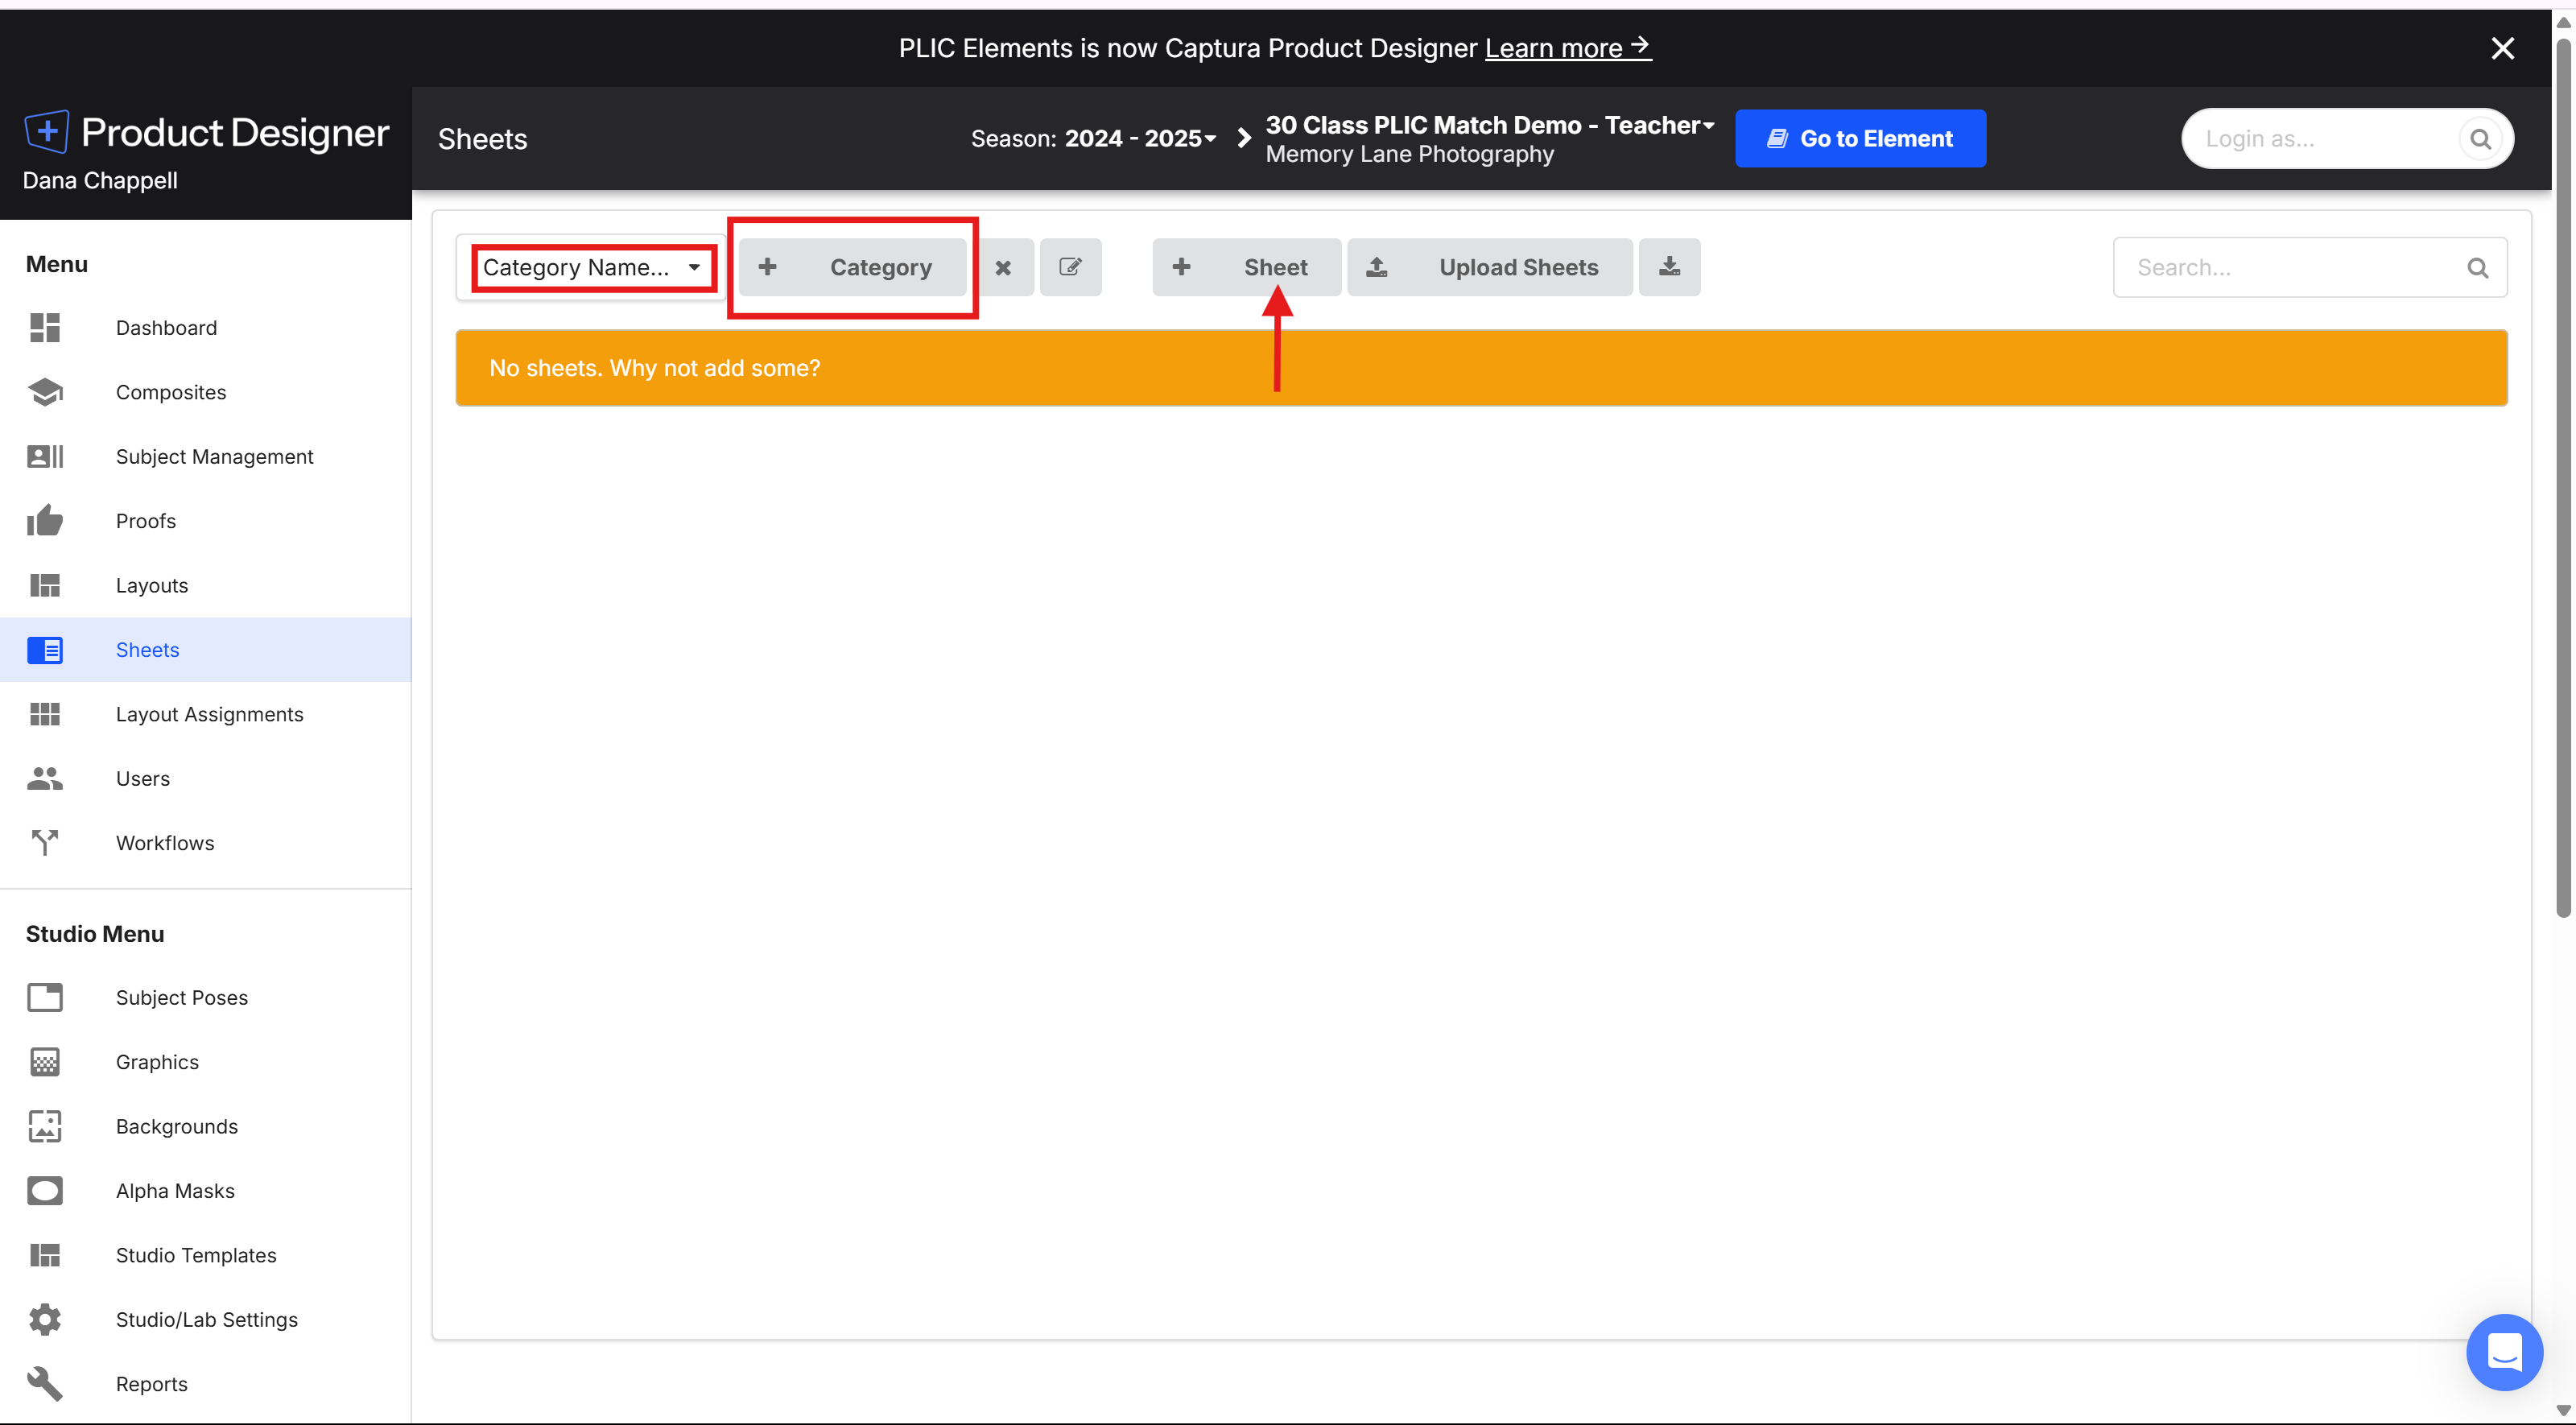Viewport: 2576px width, 1425px height.
Task: Dismiss the announcement banner with X
Action: (x=2502, y=48)
